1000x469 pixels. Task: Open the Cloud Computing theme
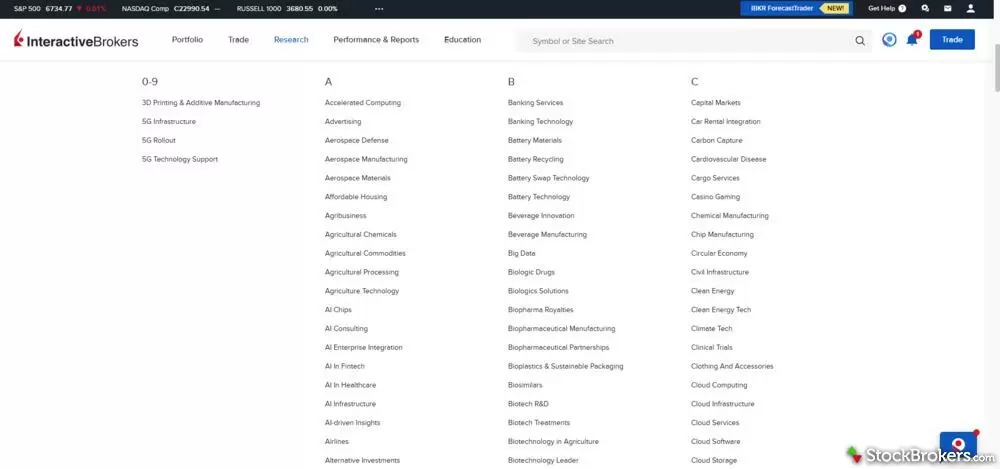point(719,385)
